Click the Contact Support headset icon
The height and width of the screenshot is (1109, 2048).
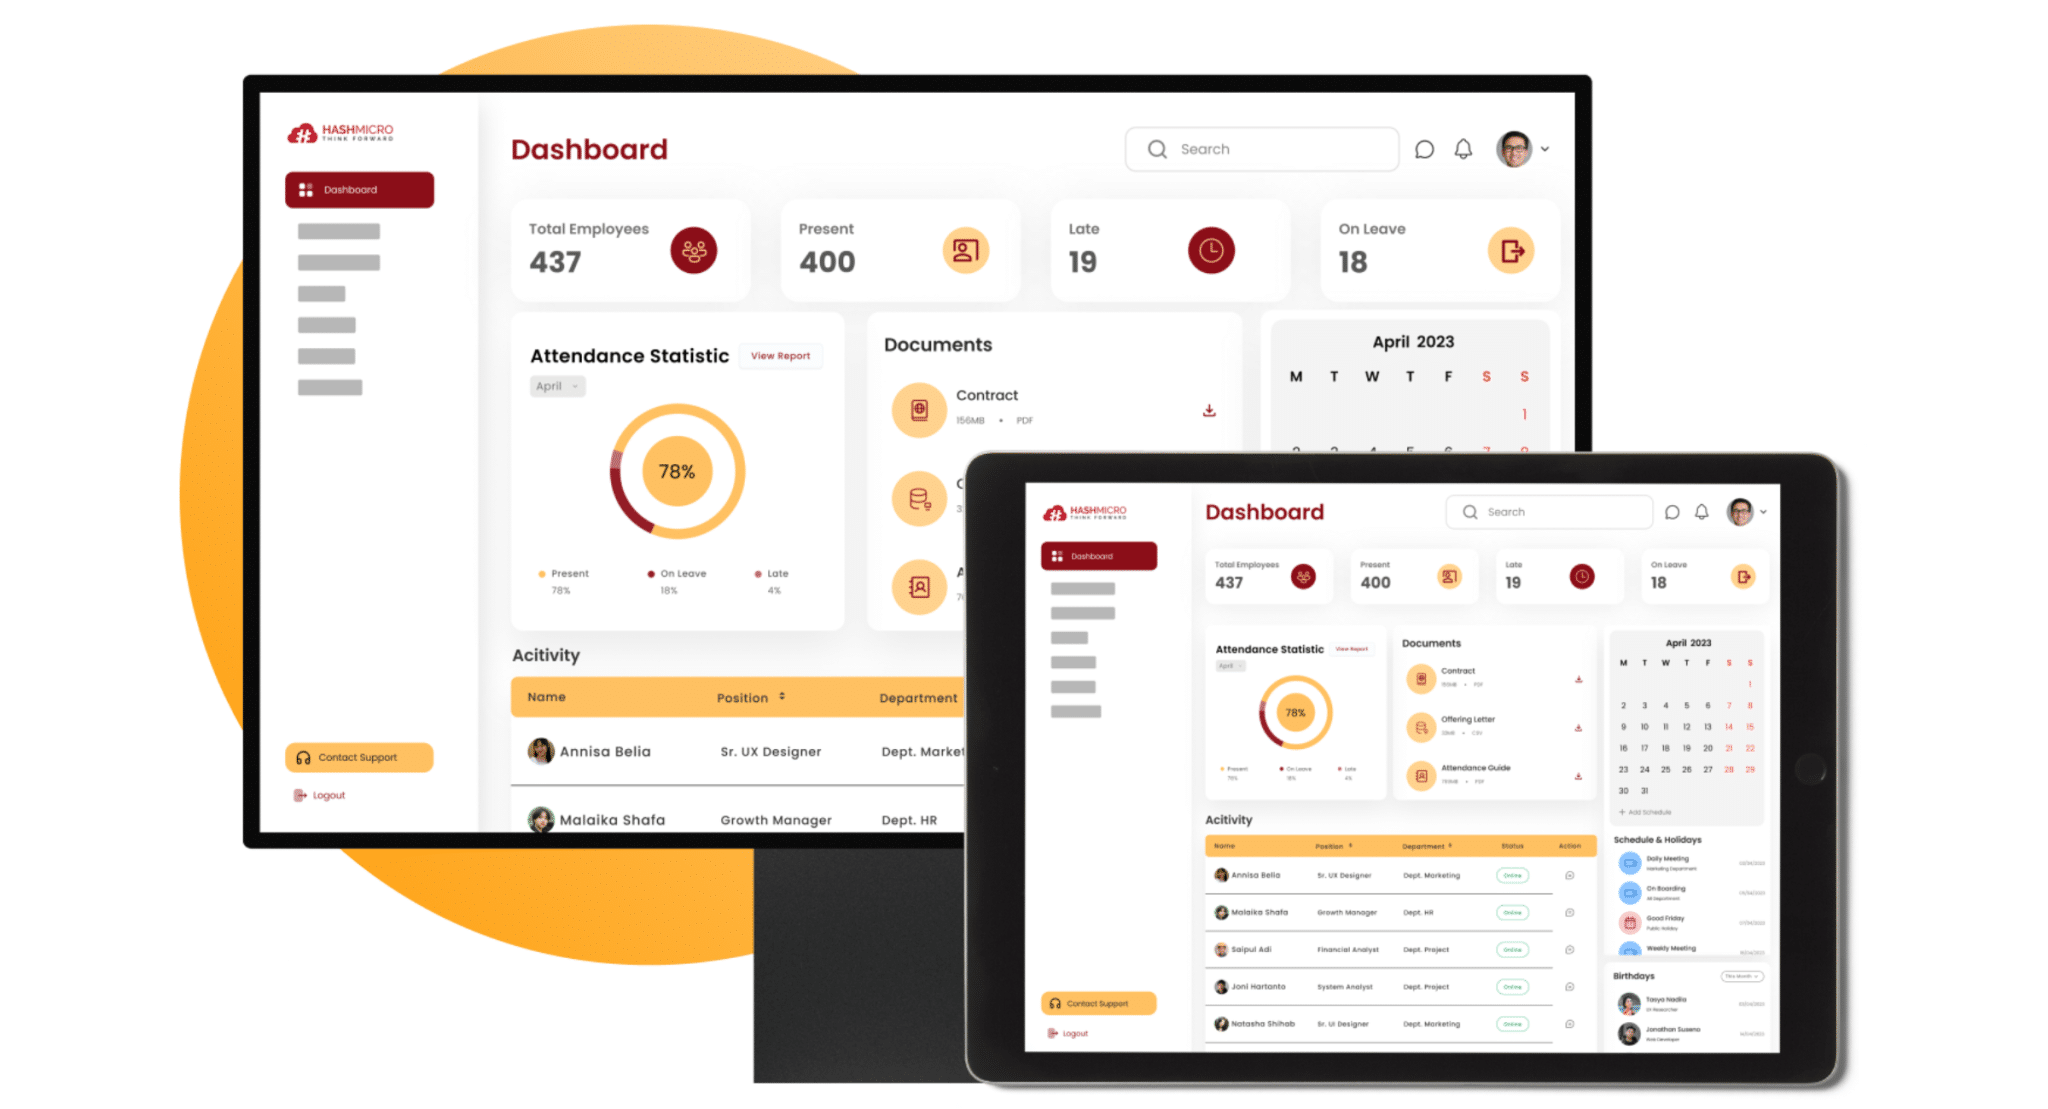click(303, 755)
